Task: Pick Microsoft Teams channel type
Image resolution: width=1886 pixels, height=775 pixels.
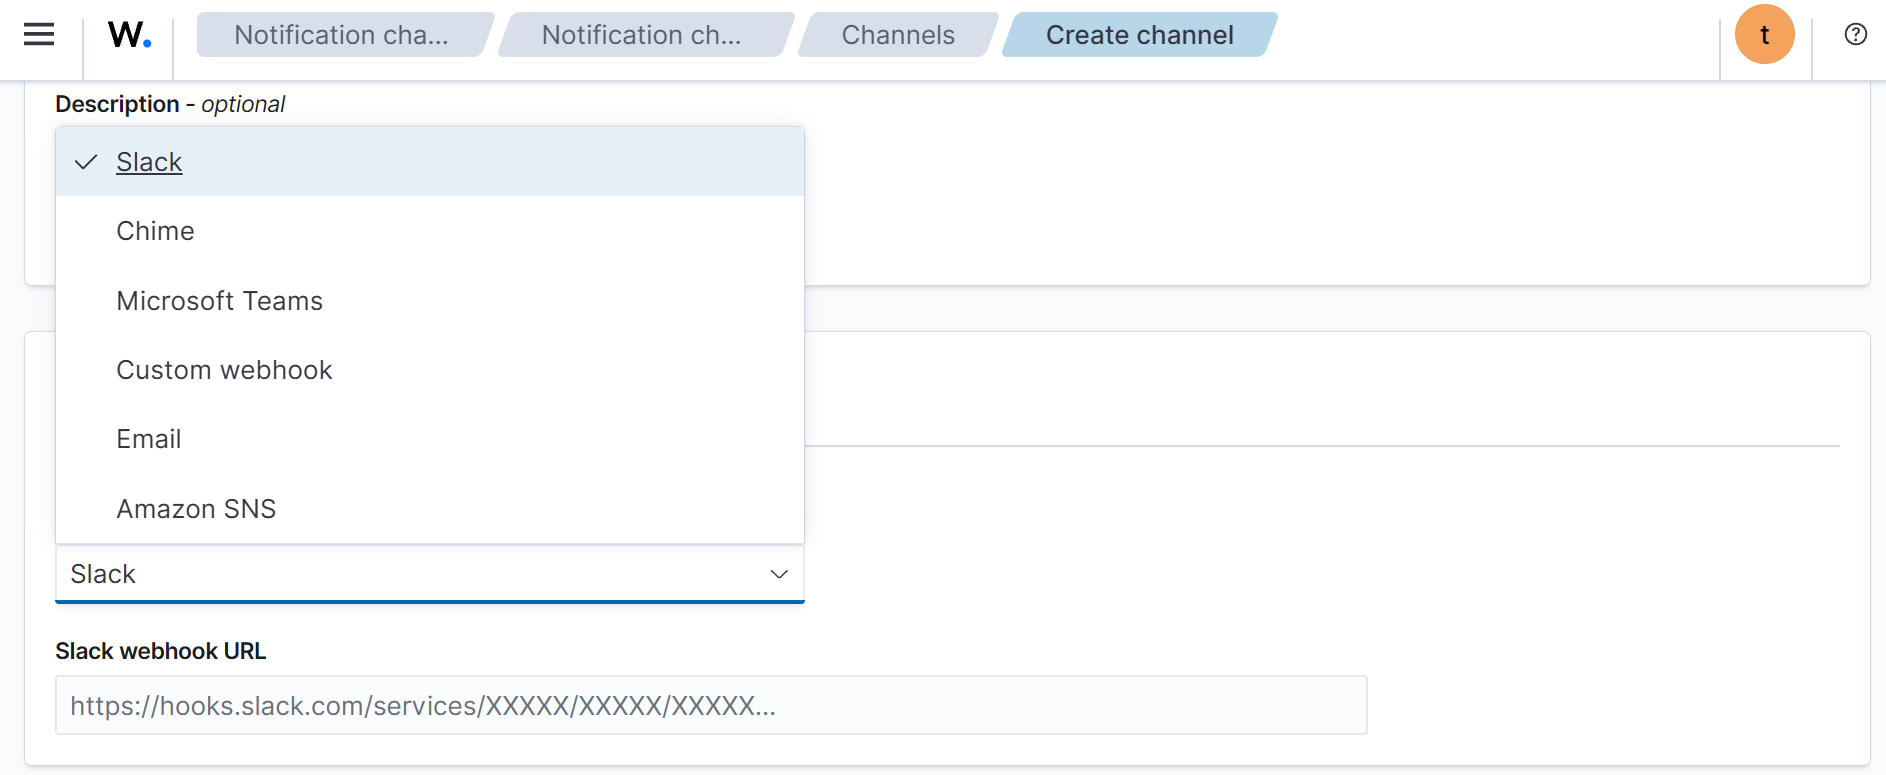Action: [430, 301]
